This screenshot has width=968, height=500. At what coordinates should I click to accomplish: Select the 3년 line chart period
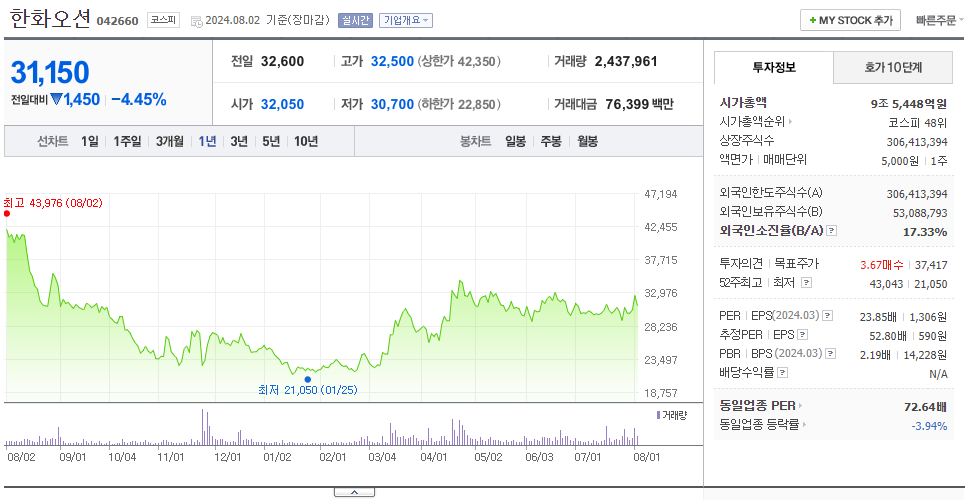(239, 141)
